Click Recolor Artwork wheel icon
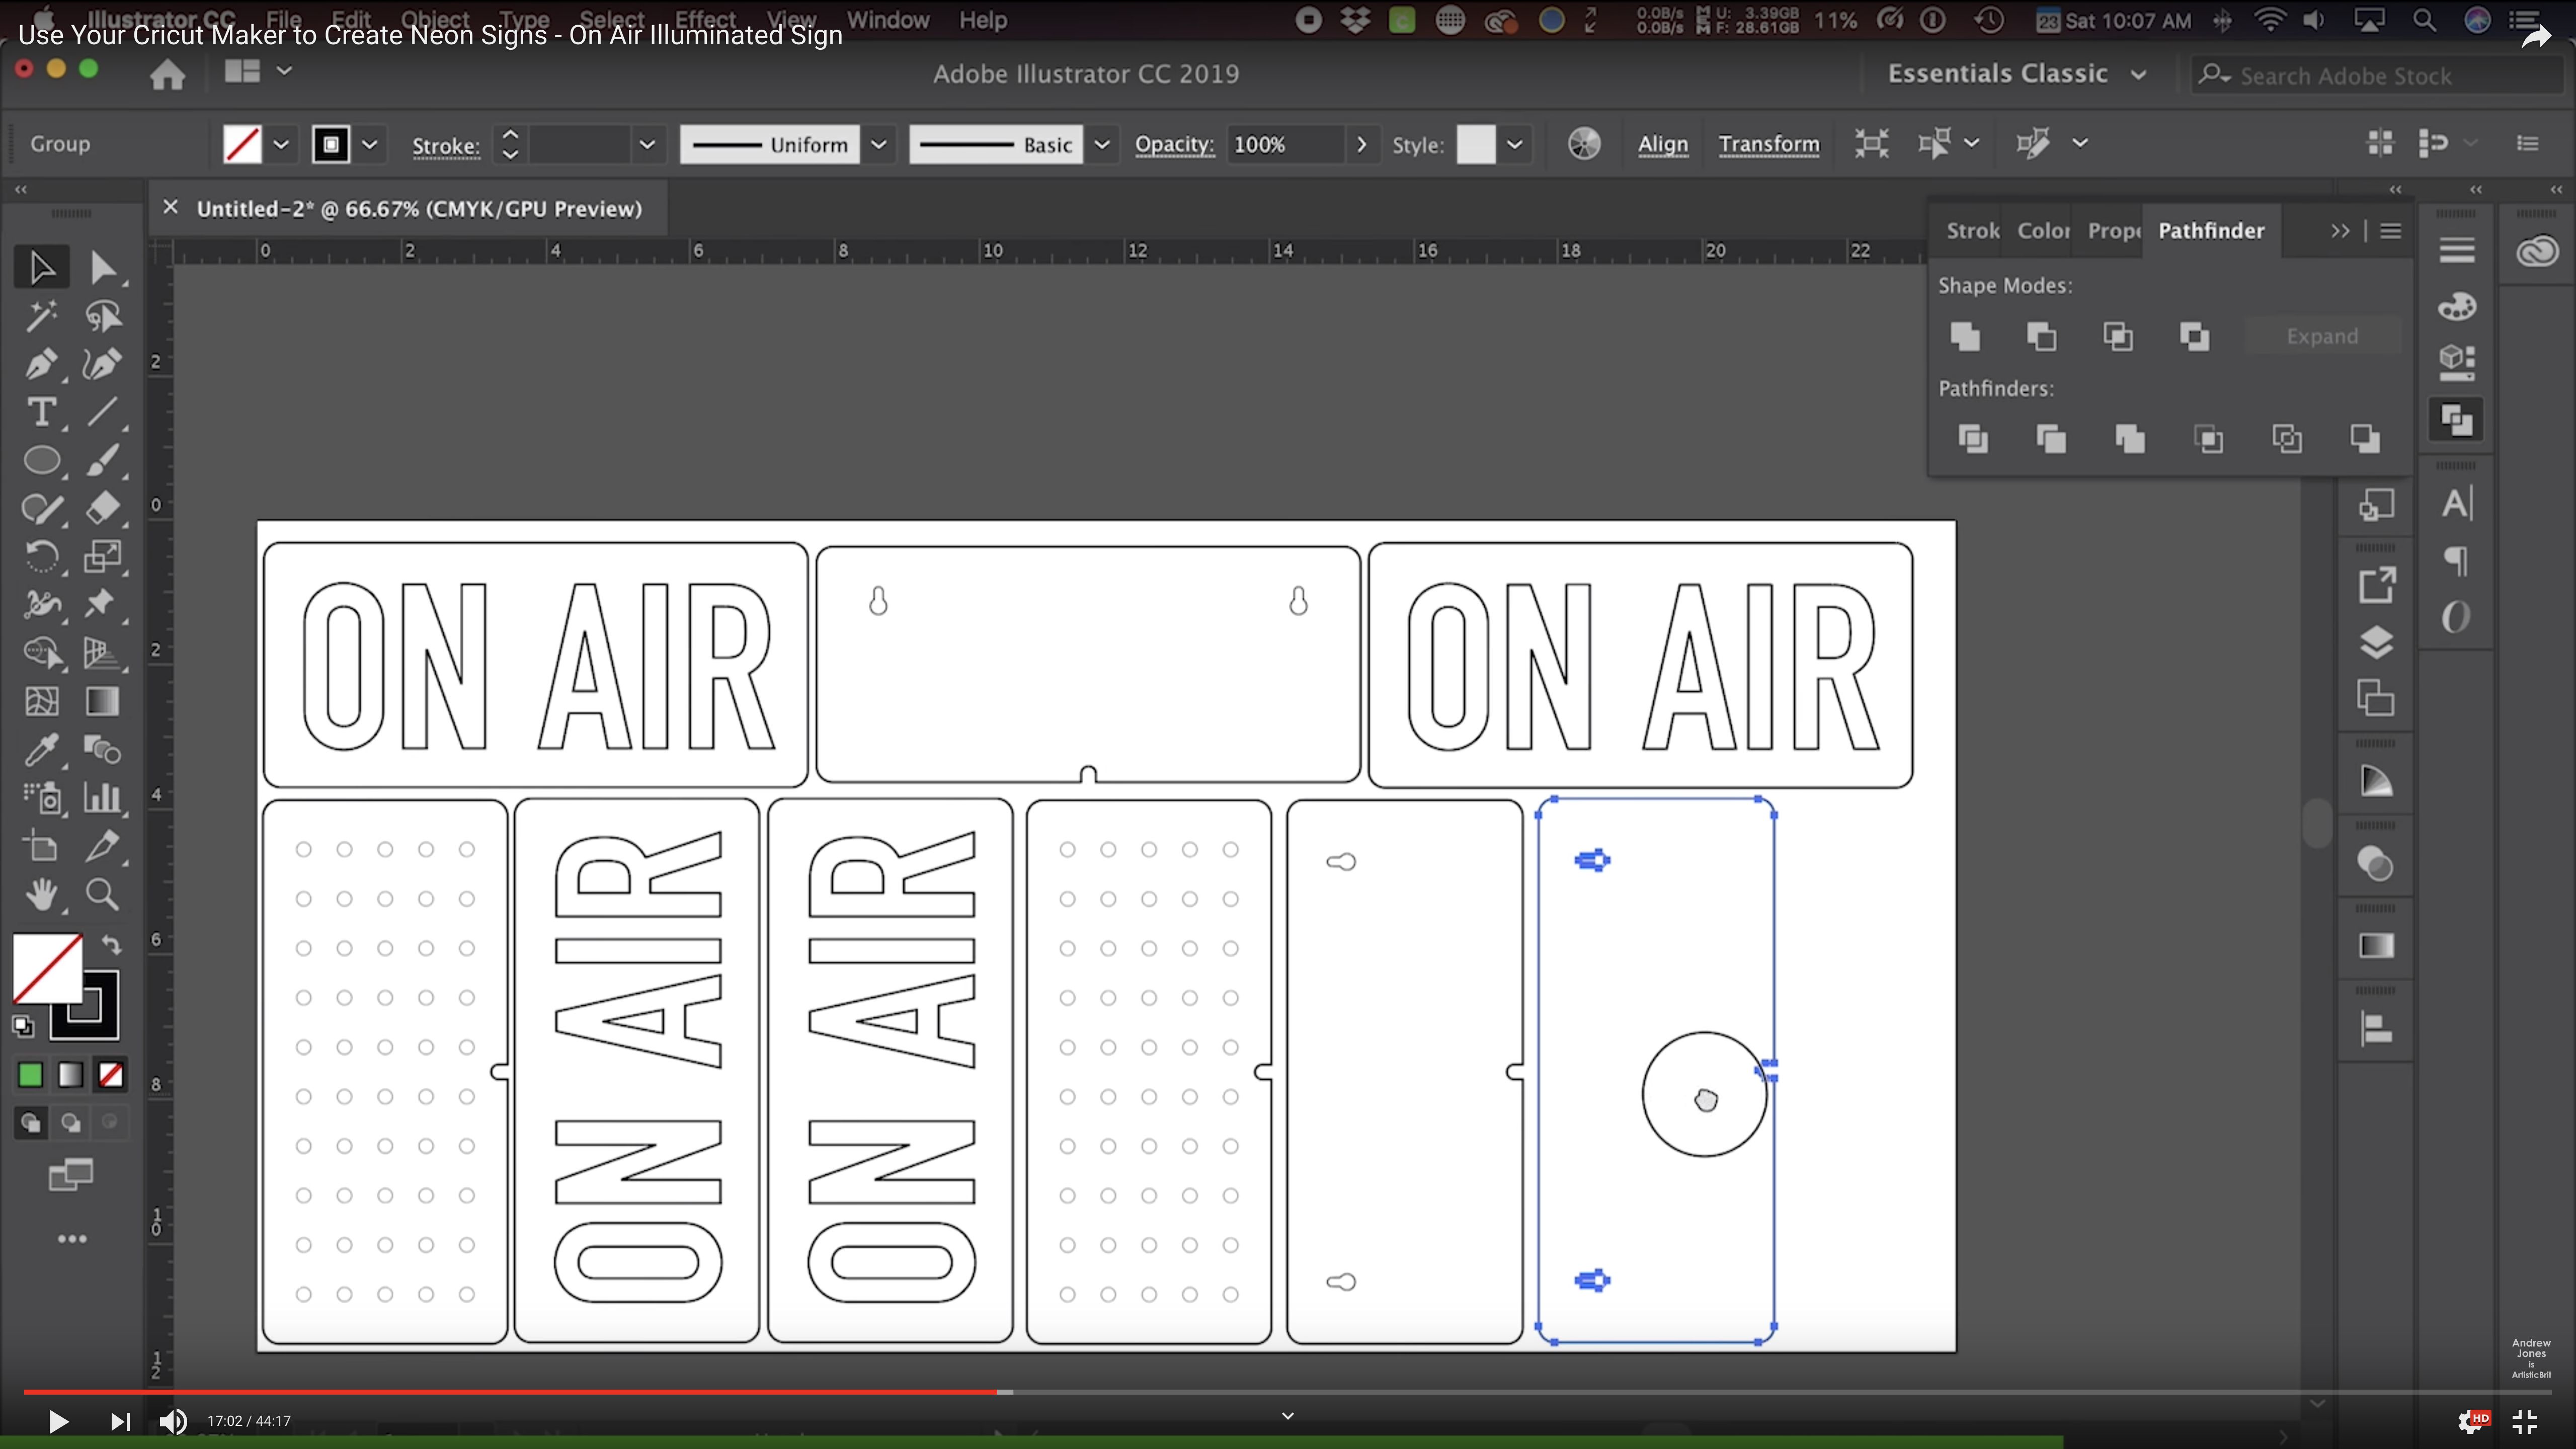 click(1584, 144)
